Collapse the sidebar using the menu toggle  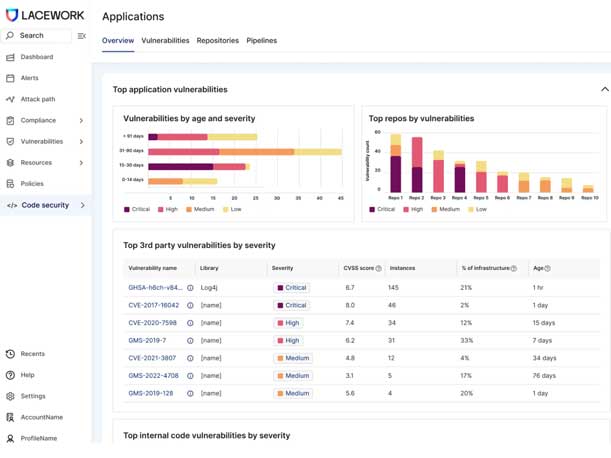point(82,36)
